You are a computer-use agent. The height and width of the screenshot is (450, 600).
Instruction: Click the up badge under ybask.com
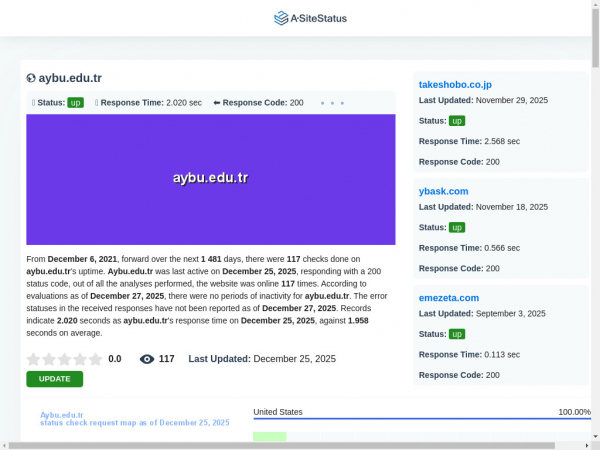[457, 227]
